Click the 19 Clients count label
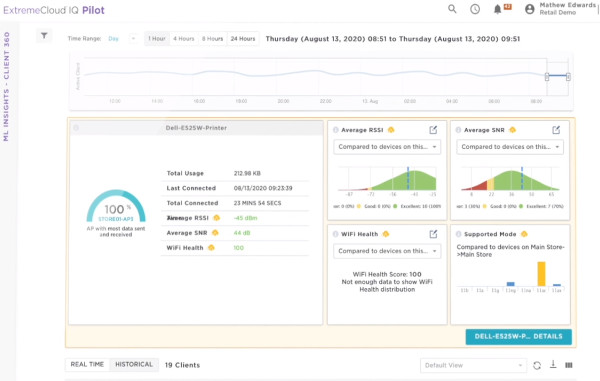 pyautogui.click(x=183, y=365)
